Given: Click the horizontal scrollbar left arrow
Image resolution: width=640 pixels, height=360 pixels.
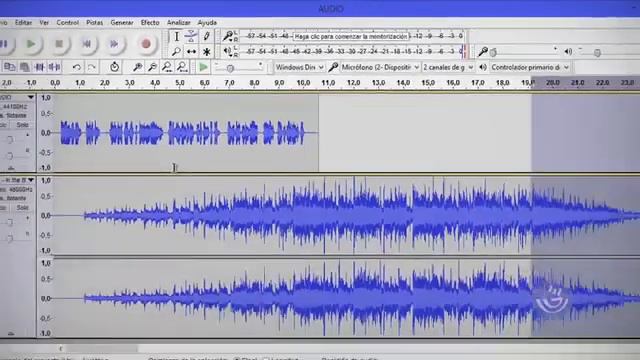Looking at the screenshot, I should tap(60, 349).
